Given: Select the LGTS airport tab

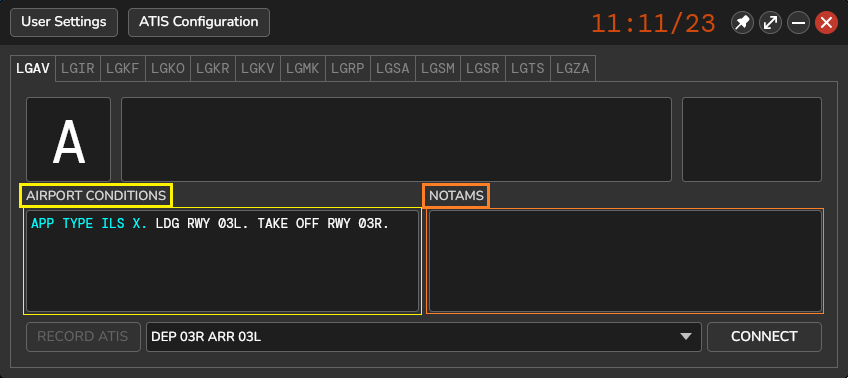Looking at the screenshot, I should point(528,69).
